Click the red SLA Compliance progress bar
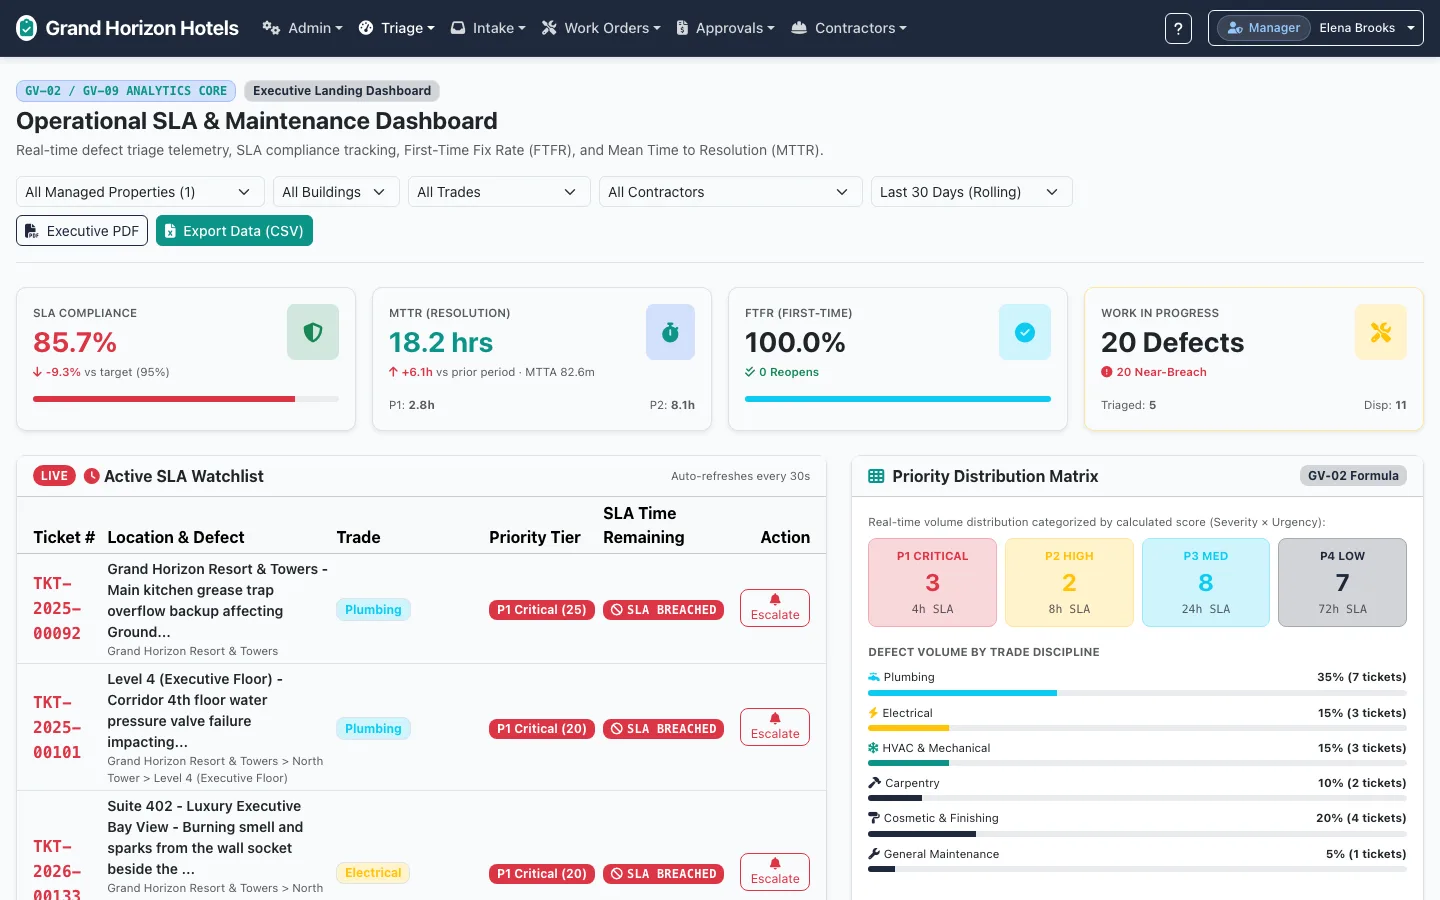This screenshot has height=900, width=1440. [164, 399]
